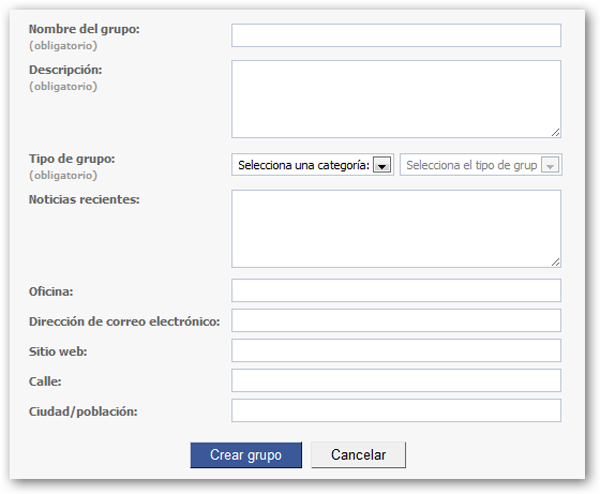This screenshot has height=494, width=600.
Task: Click the Ciudad/población label
Action: pyautogui.click(x=83, y=412)
